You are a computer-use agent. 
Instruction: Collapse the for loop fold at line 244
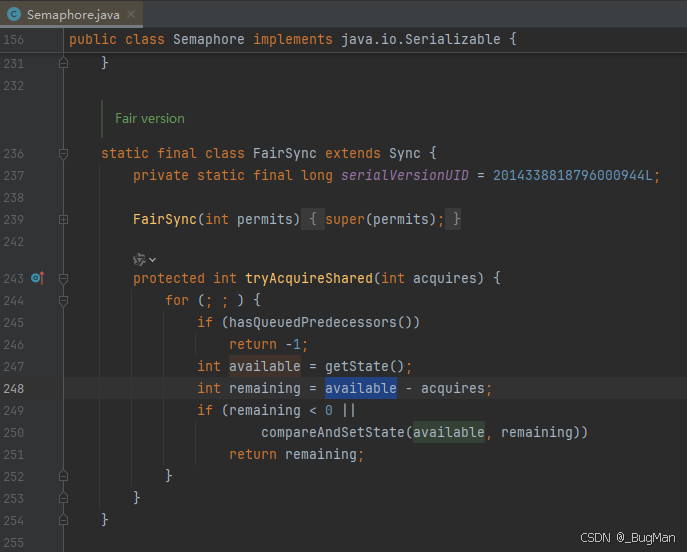63,301
